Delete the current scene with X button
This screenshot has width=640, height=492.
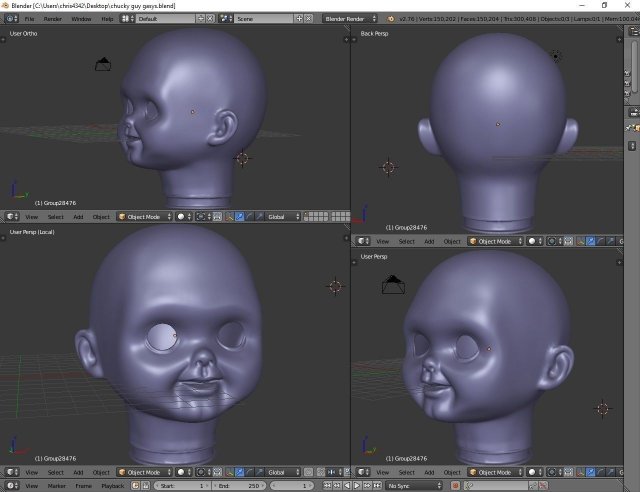click(x=309, y=19)
